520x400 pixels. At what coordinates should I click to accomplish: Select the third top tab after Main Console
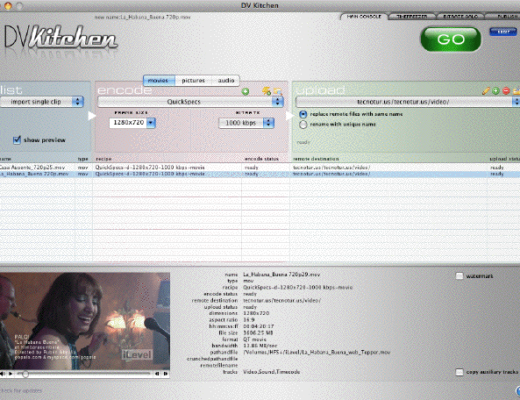click(x=460, y=16)
